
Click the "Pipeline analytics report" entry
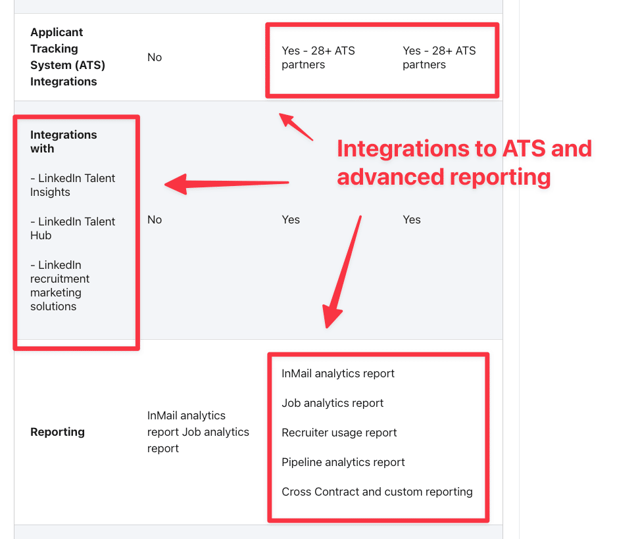click(x=343, y=462)
